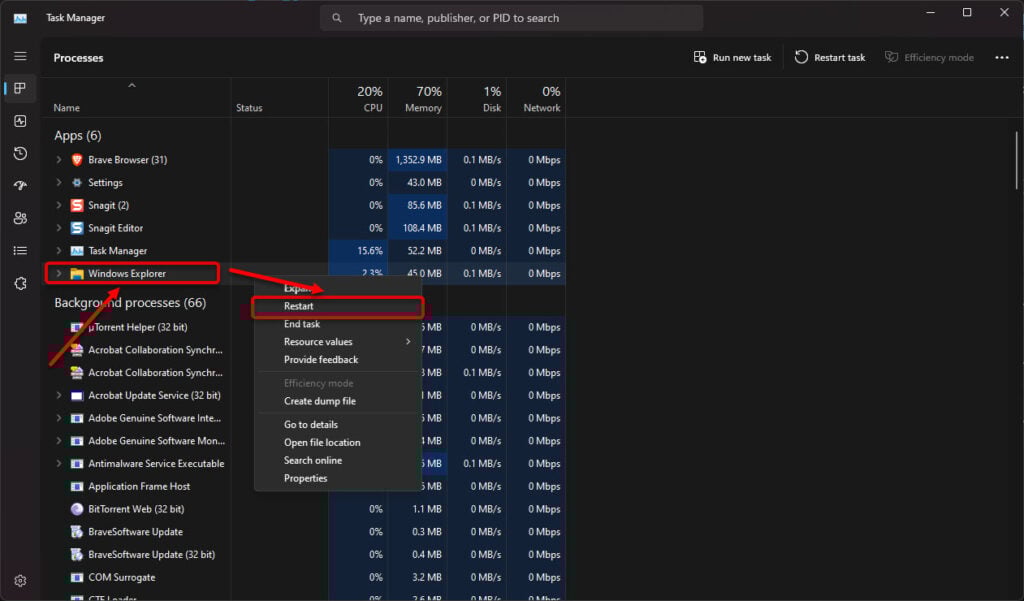Open the Performance page from the sidebar
Viewport: 1024px width, 601px height.
click(x=20, y=121)
